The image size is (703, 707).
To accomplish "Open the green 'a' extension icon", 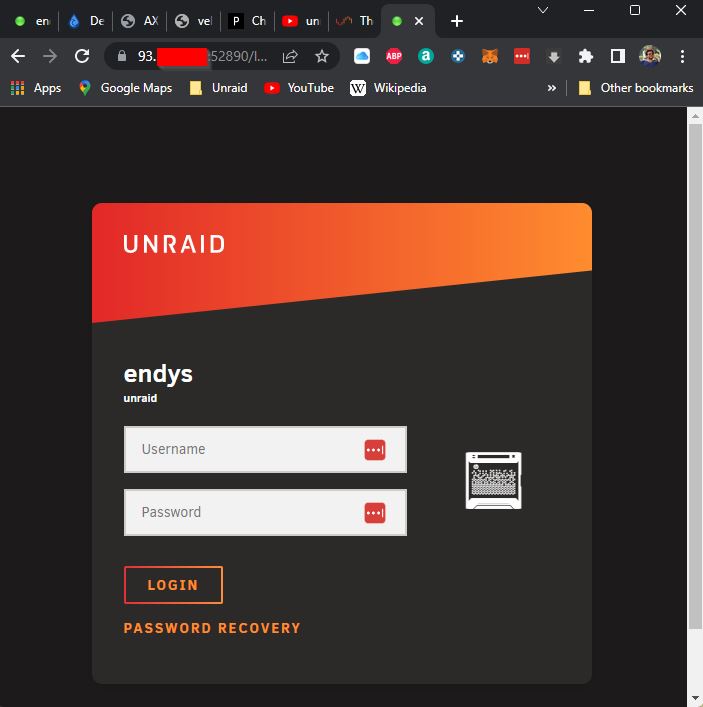I will click(x=425, y=56).
